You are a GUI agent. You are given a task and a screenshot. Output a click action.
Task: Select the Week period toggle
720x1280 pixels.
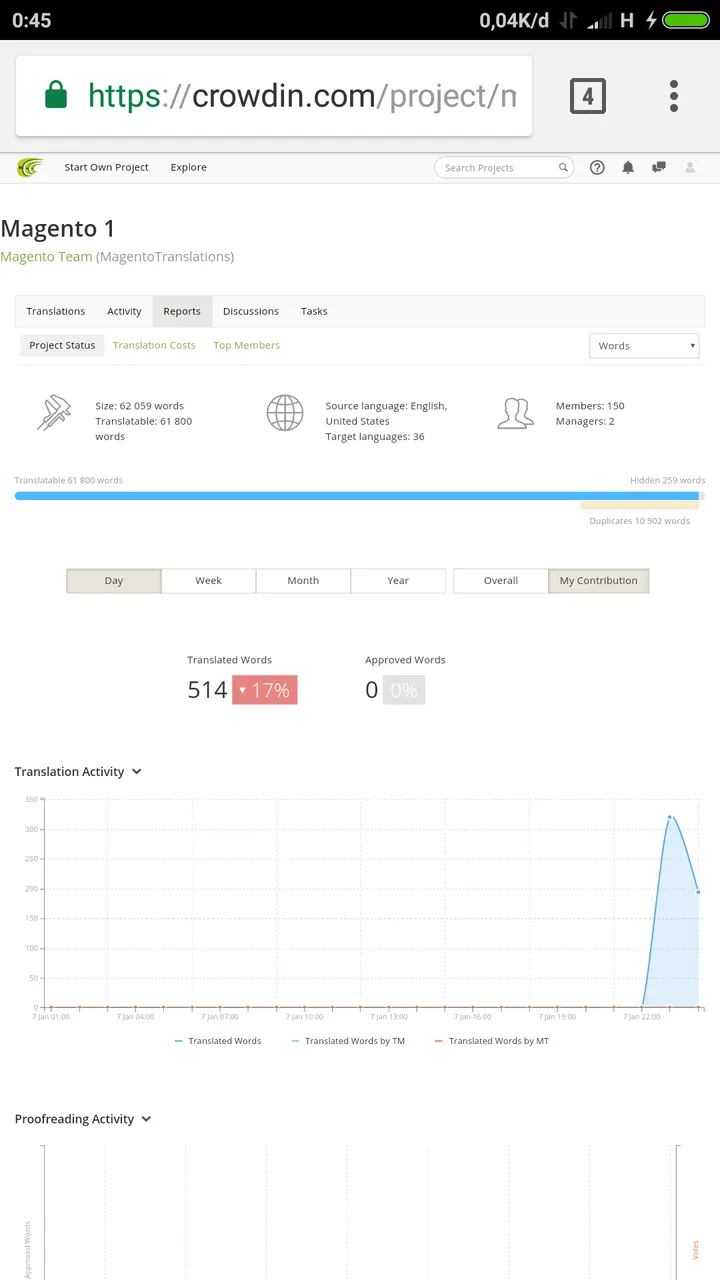[x=208, y=581]
